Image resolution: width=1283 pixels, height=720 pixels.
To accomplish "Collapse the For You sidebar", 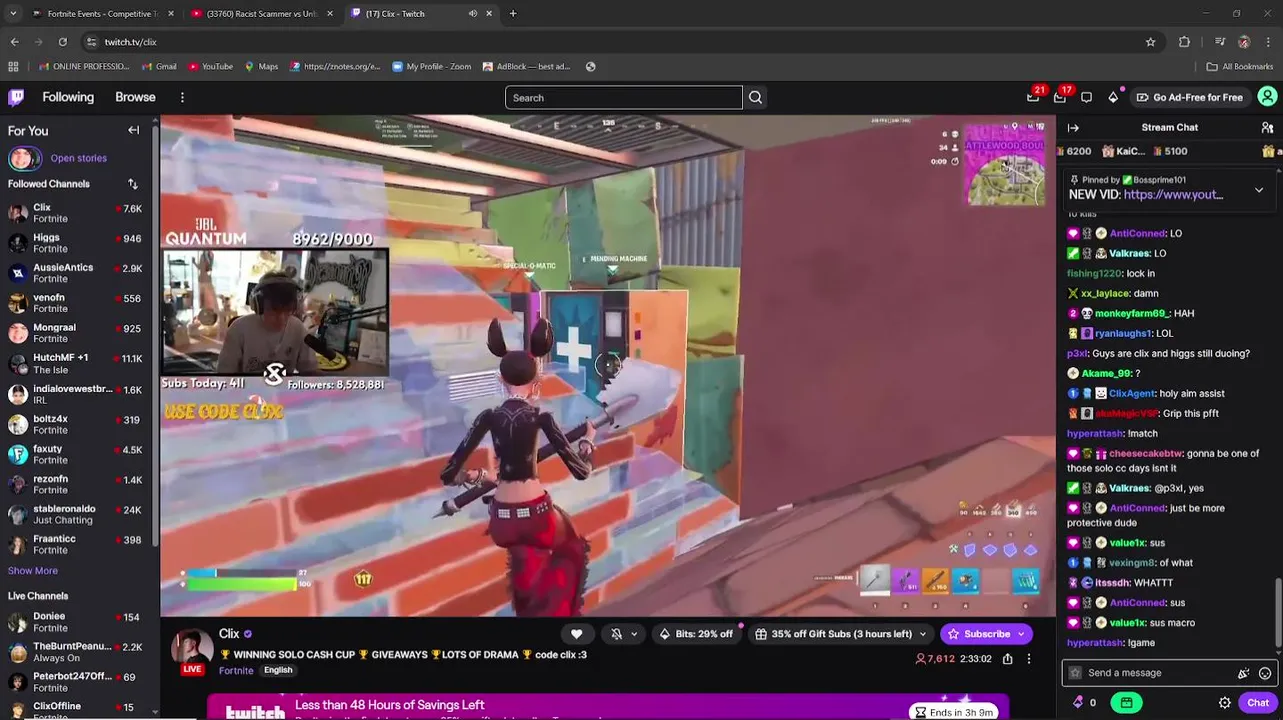I will [133, 130].
